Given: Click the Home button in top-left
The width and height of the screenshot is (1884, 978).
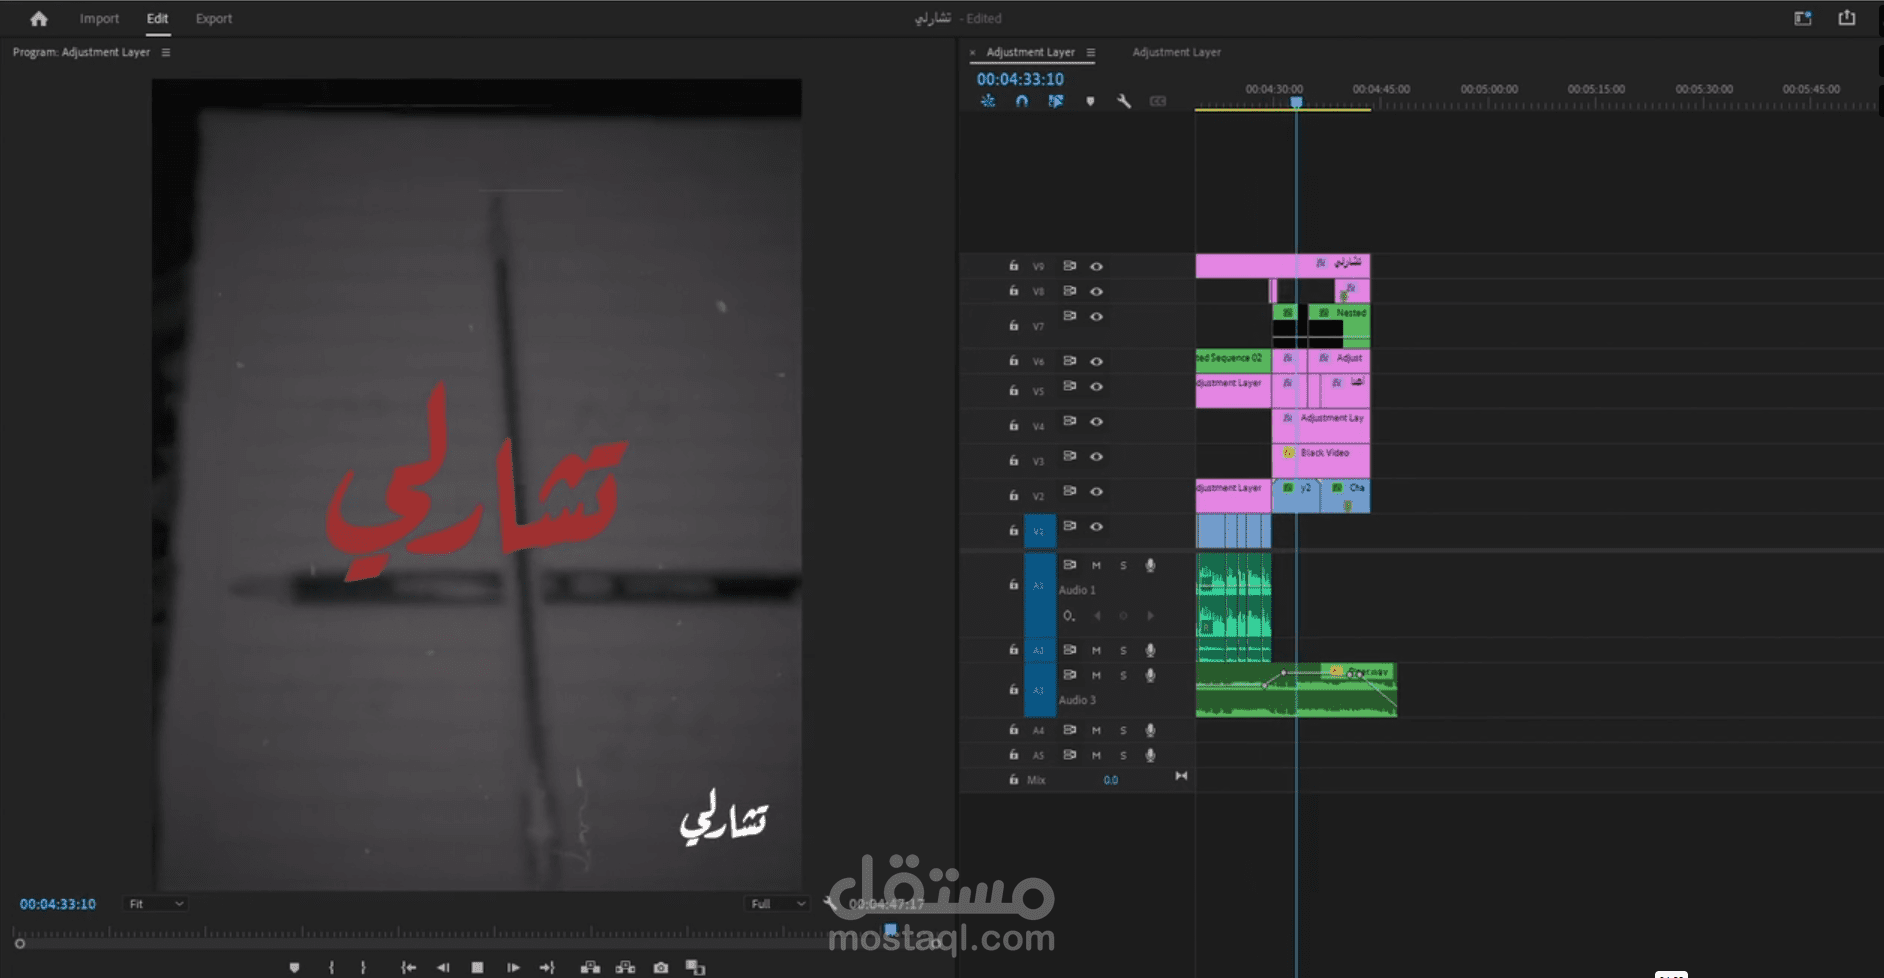Looking at the screenshot, I should pyautogui.click(x=37, y=18).
